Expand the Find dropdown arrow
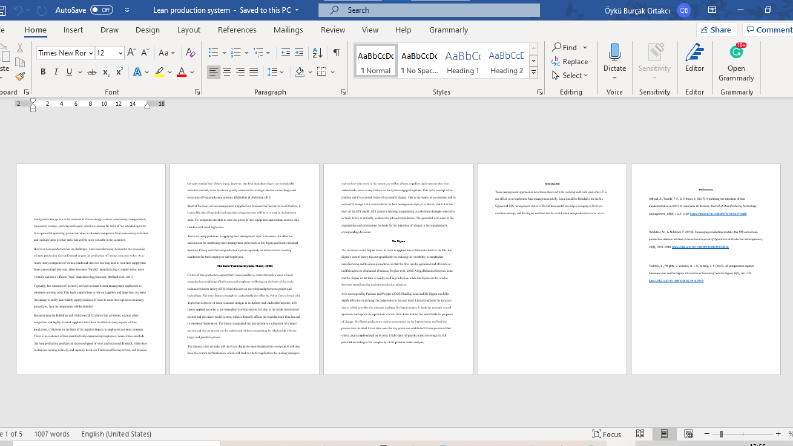Image resolution: width=793 pixels, height=446 pixels. click(585, 47)
